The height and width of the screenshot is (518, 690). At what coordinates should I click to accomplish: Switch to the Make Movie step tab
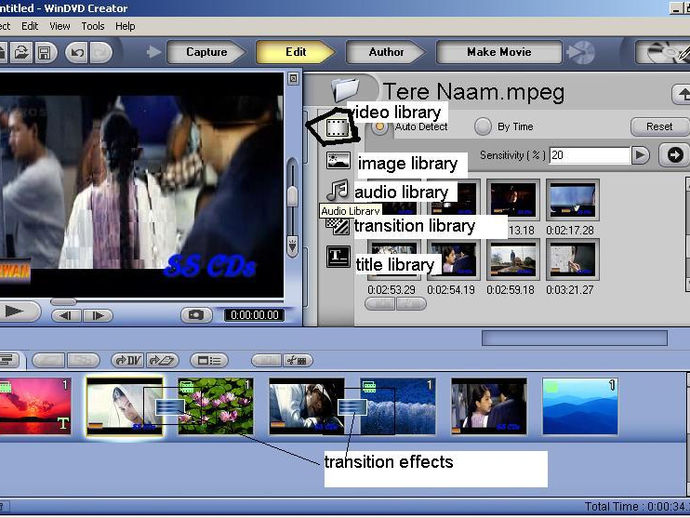tap(499, 52)
